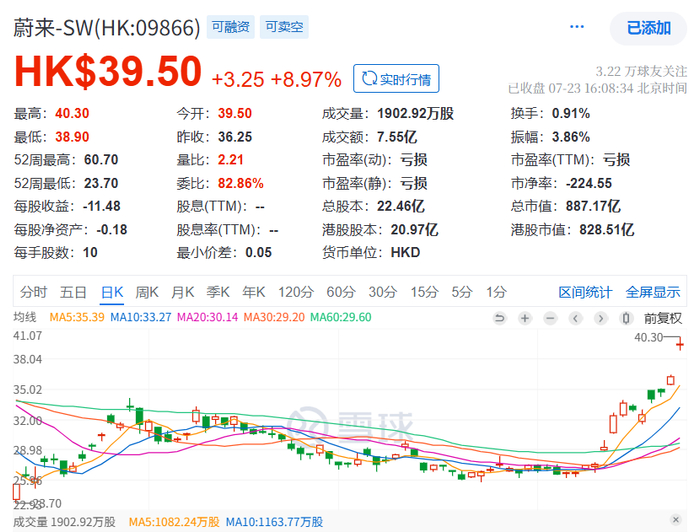This screenshot has width=700, height=532.
Task: Toggle the MA30:29.20 moving average line
Action: (274, 317)
